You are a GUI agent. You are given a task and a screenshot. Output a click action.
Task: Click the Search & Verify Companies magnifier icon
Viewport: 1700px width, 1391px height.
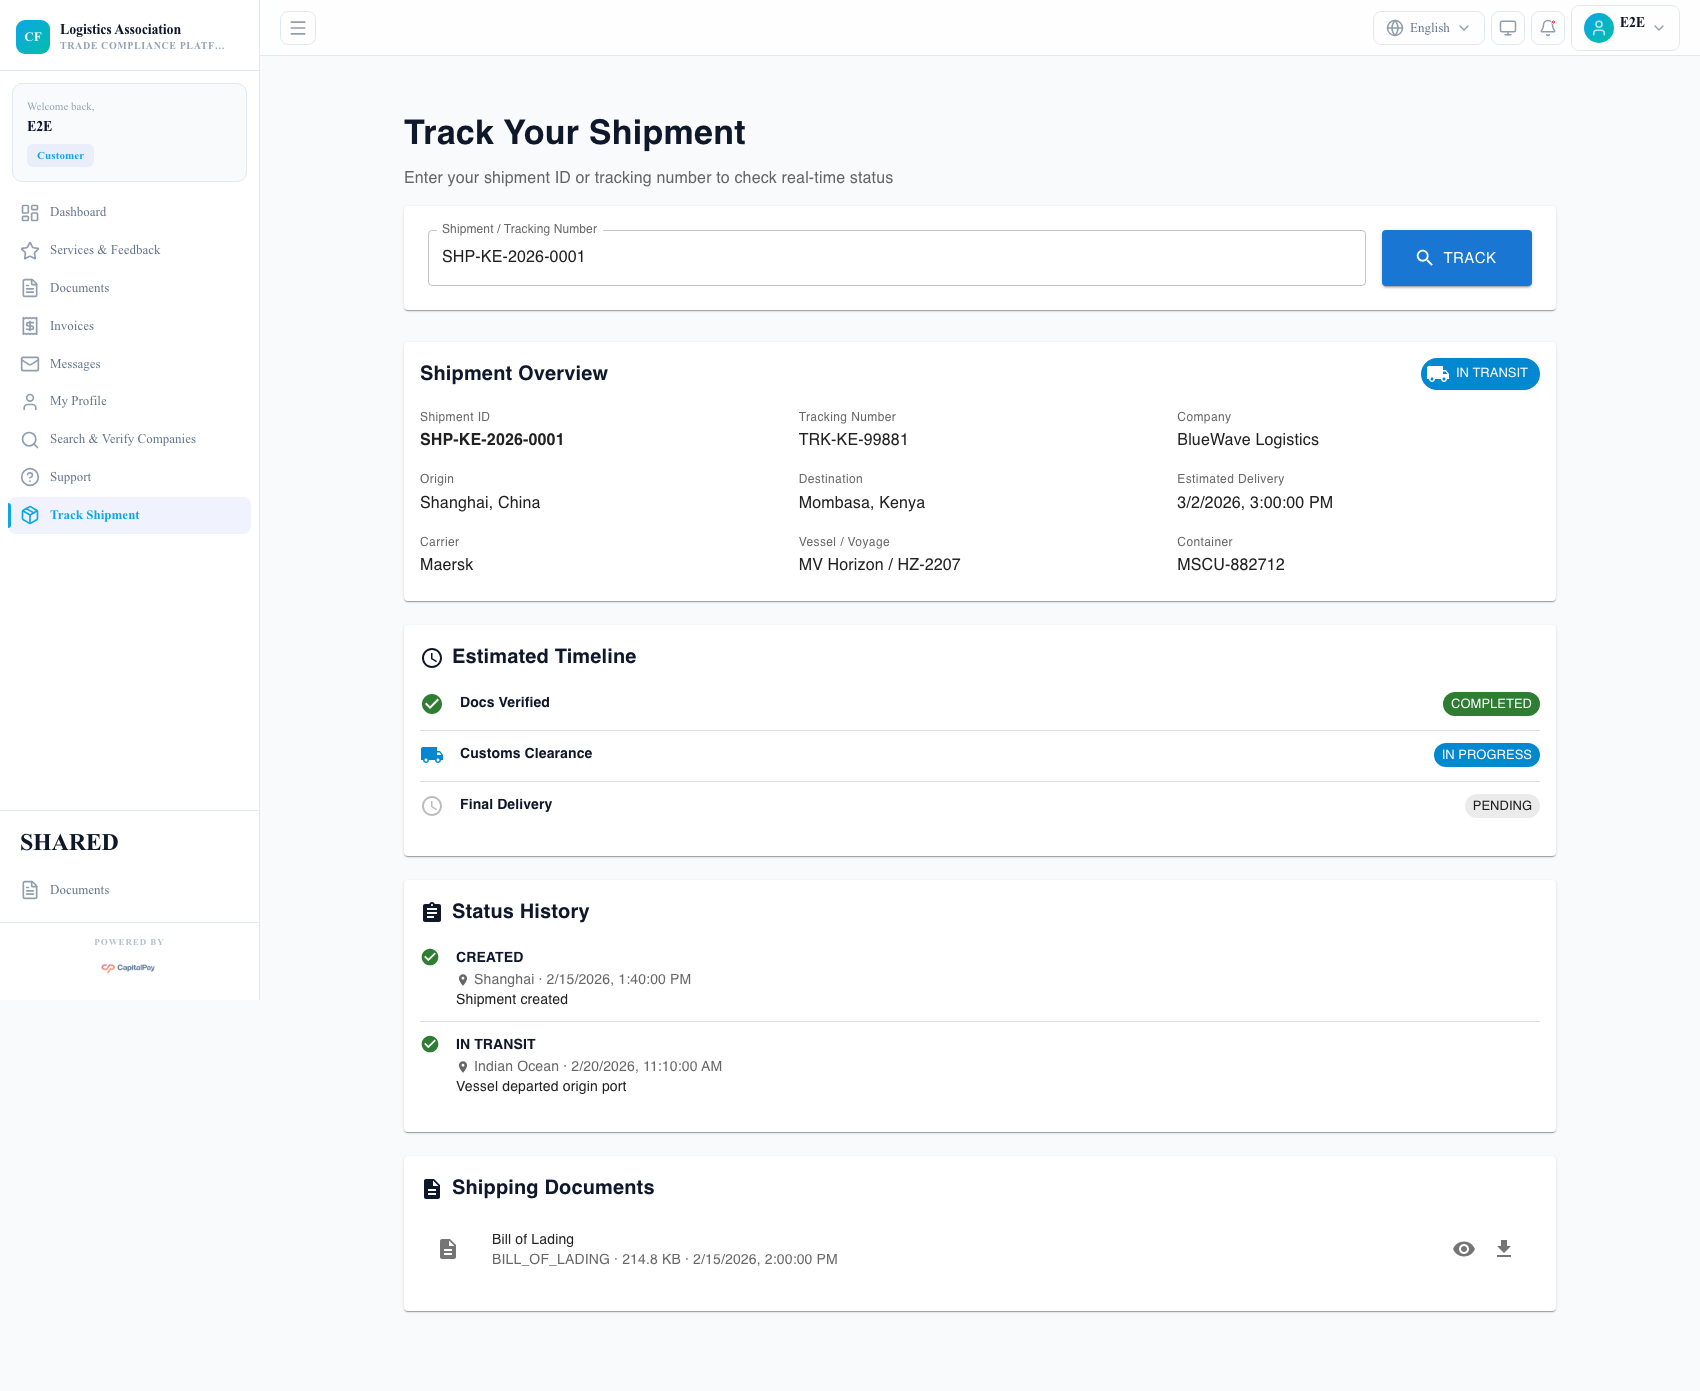coord(30,438)
